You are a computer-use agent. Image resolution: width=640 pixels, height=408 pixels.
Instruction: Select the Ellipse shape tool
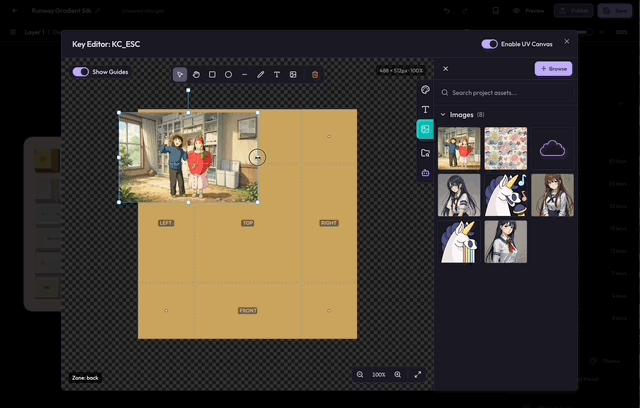click(228, 75)
